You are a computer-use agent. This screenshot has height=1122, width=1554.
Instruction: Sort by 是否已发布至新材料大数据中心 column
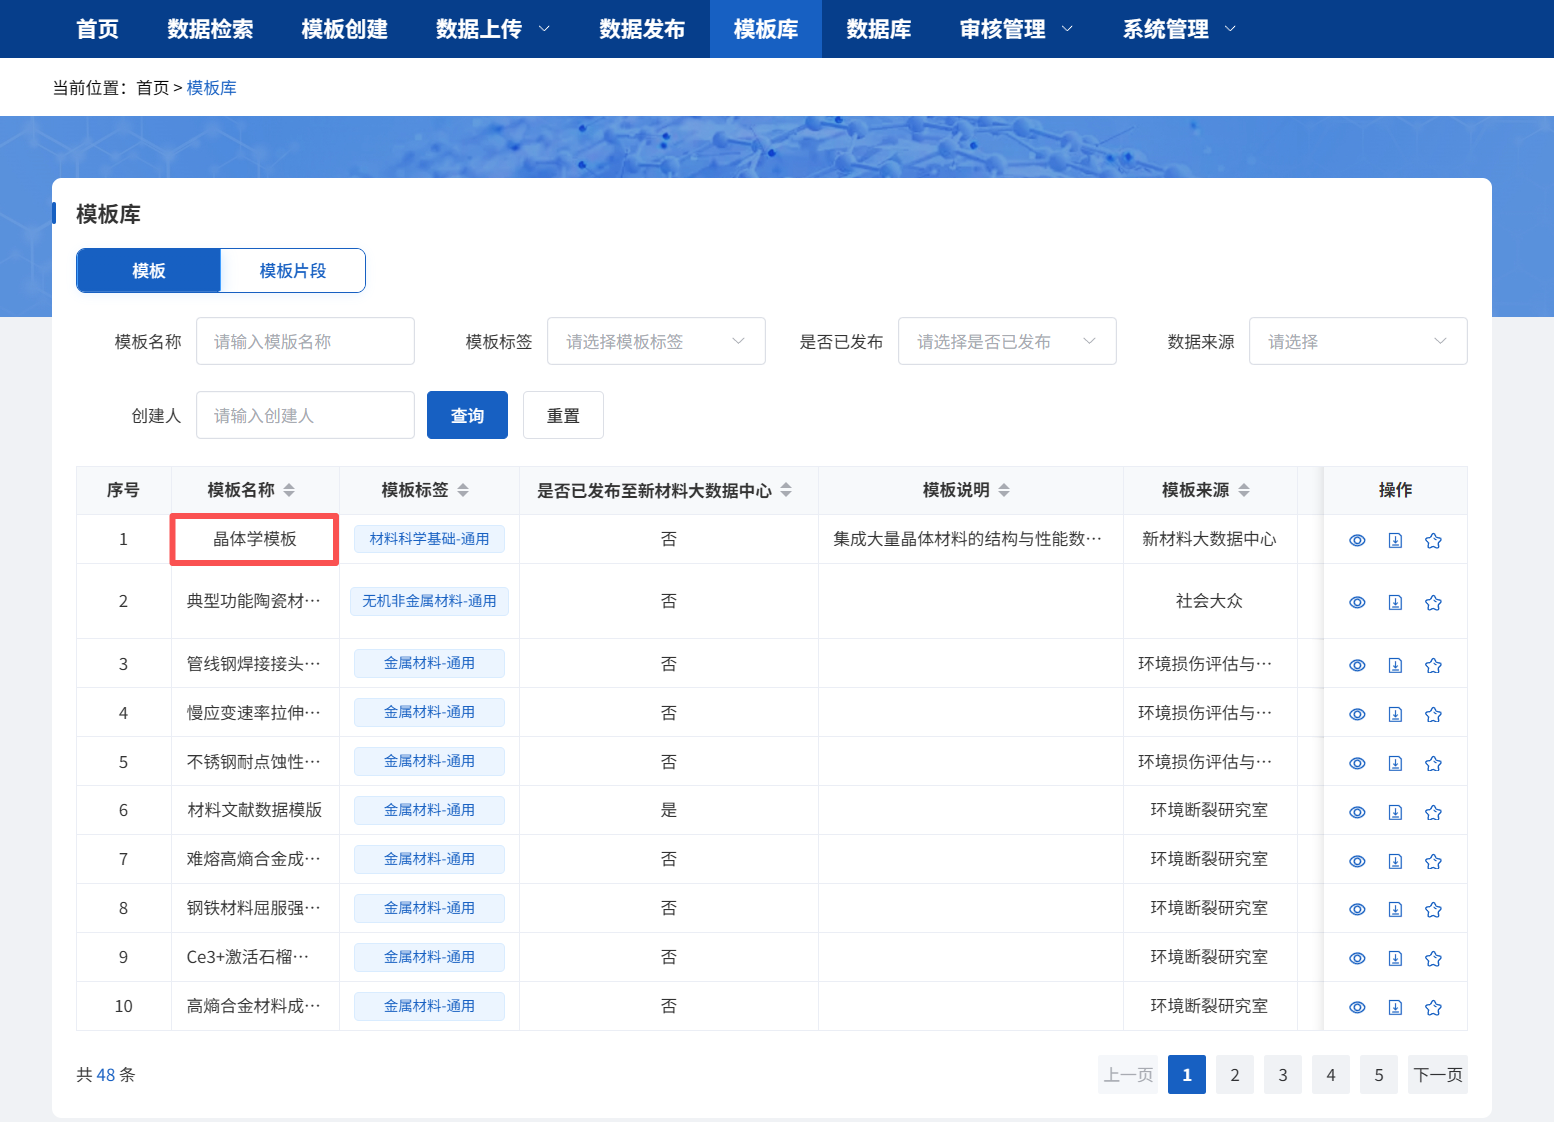pyautogui.click(x=787, y=490)
